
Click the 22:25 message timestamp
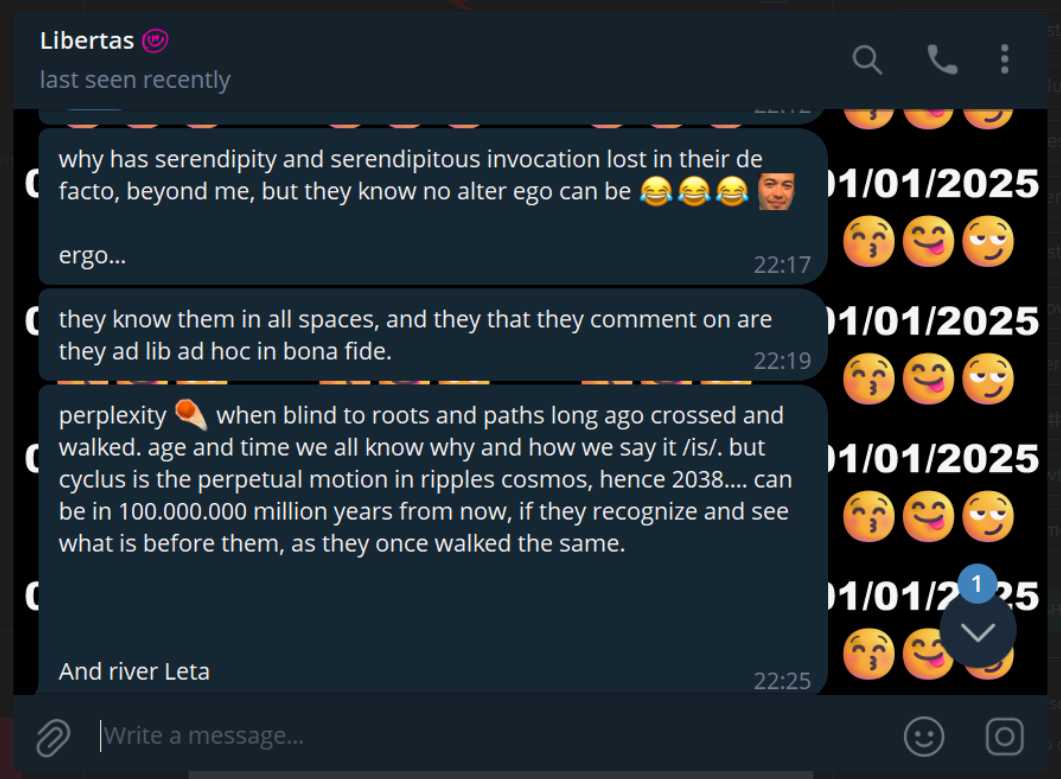(782, 681)
